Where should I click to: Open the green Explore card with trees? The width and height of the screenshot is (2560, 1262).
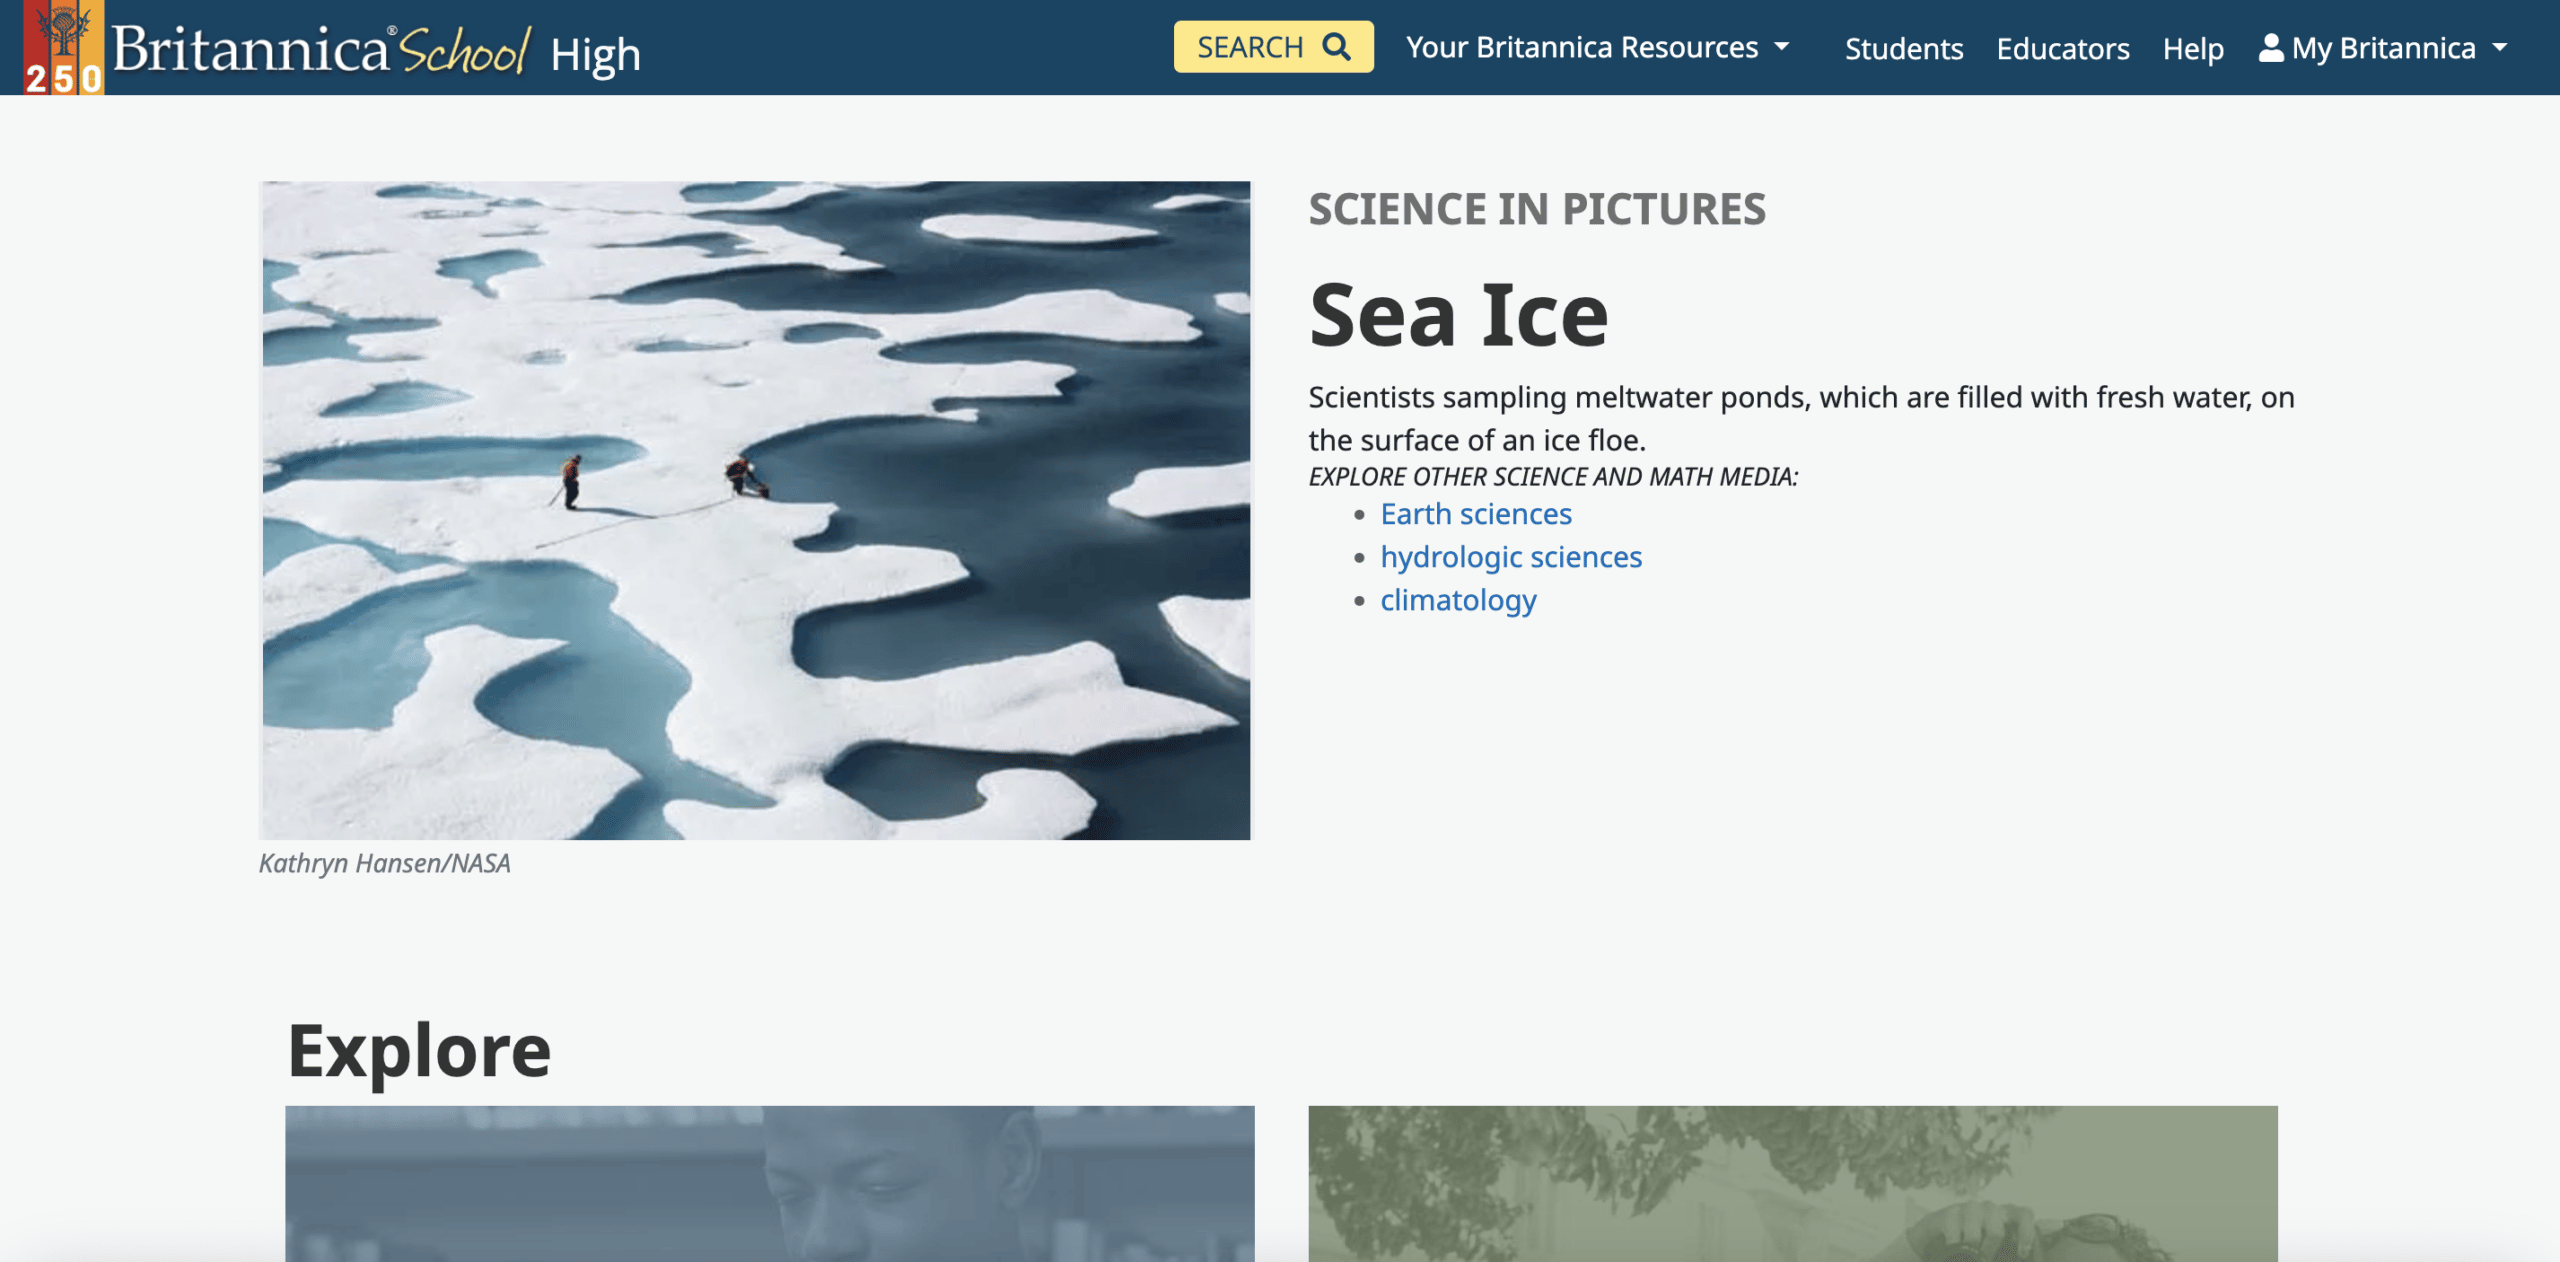click(x=1793, y=1183)
